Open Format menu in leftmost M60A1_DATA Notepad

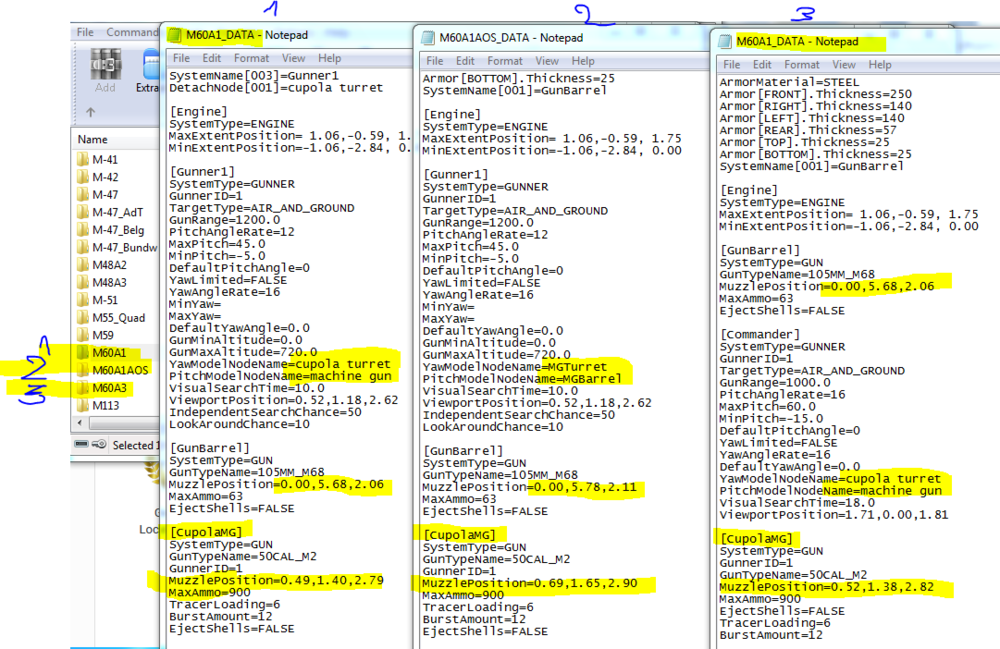pos(251,58)
